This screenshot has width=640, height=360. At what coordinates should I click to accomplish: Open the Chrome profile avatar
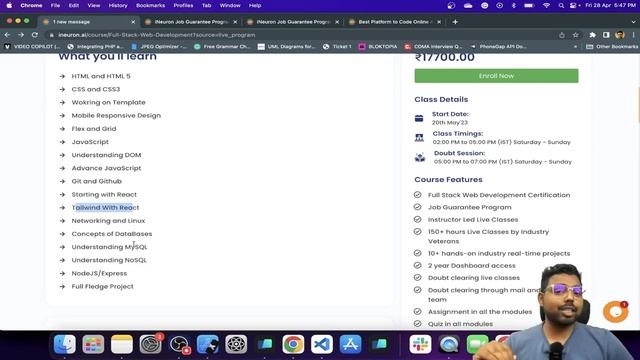(620, 35)
